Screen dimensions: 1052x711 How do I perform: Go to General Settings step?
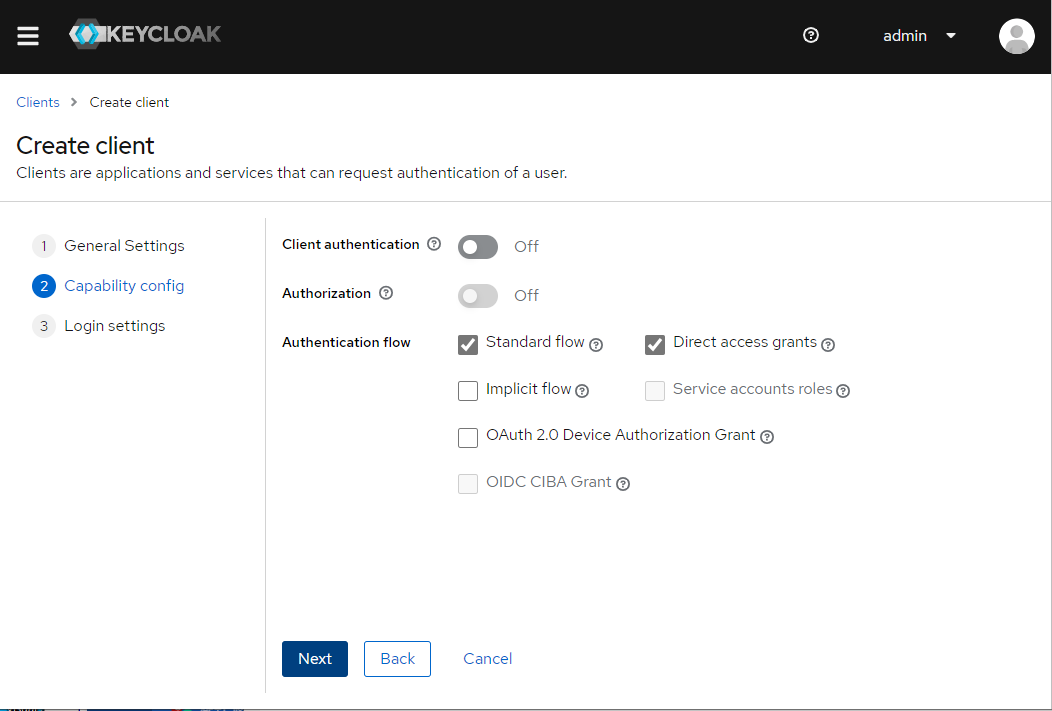pos(124,246)
